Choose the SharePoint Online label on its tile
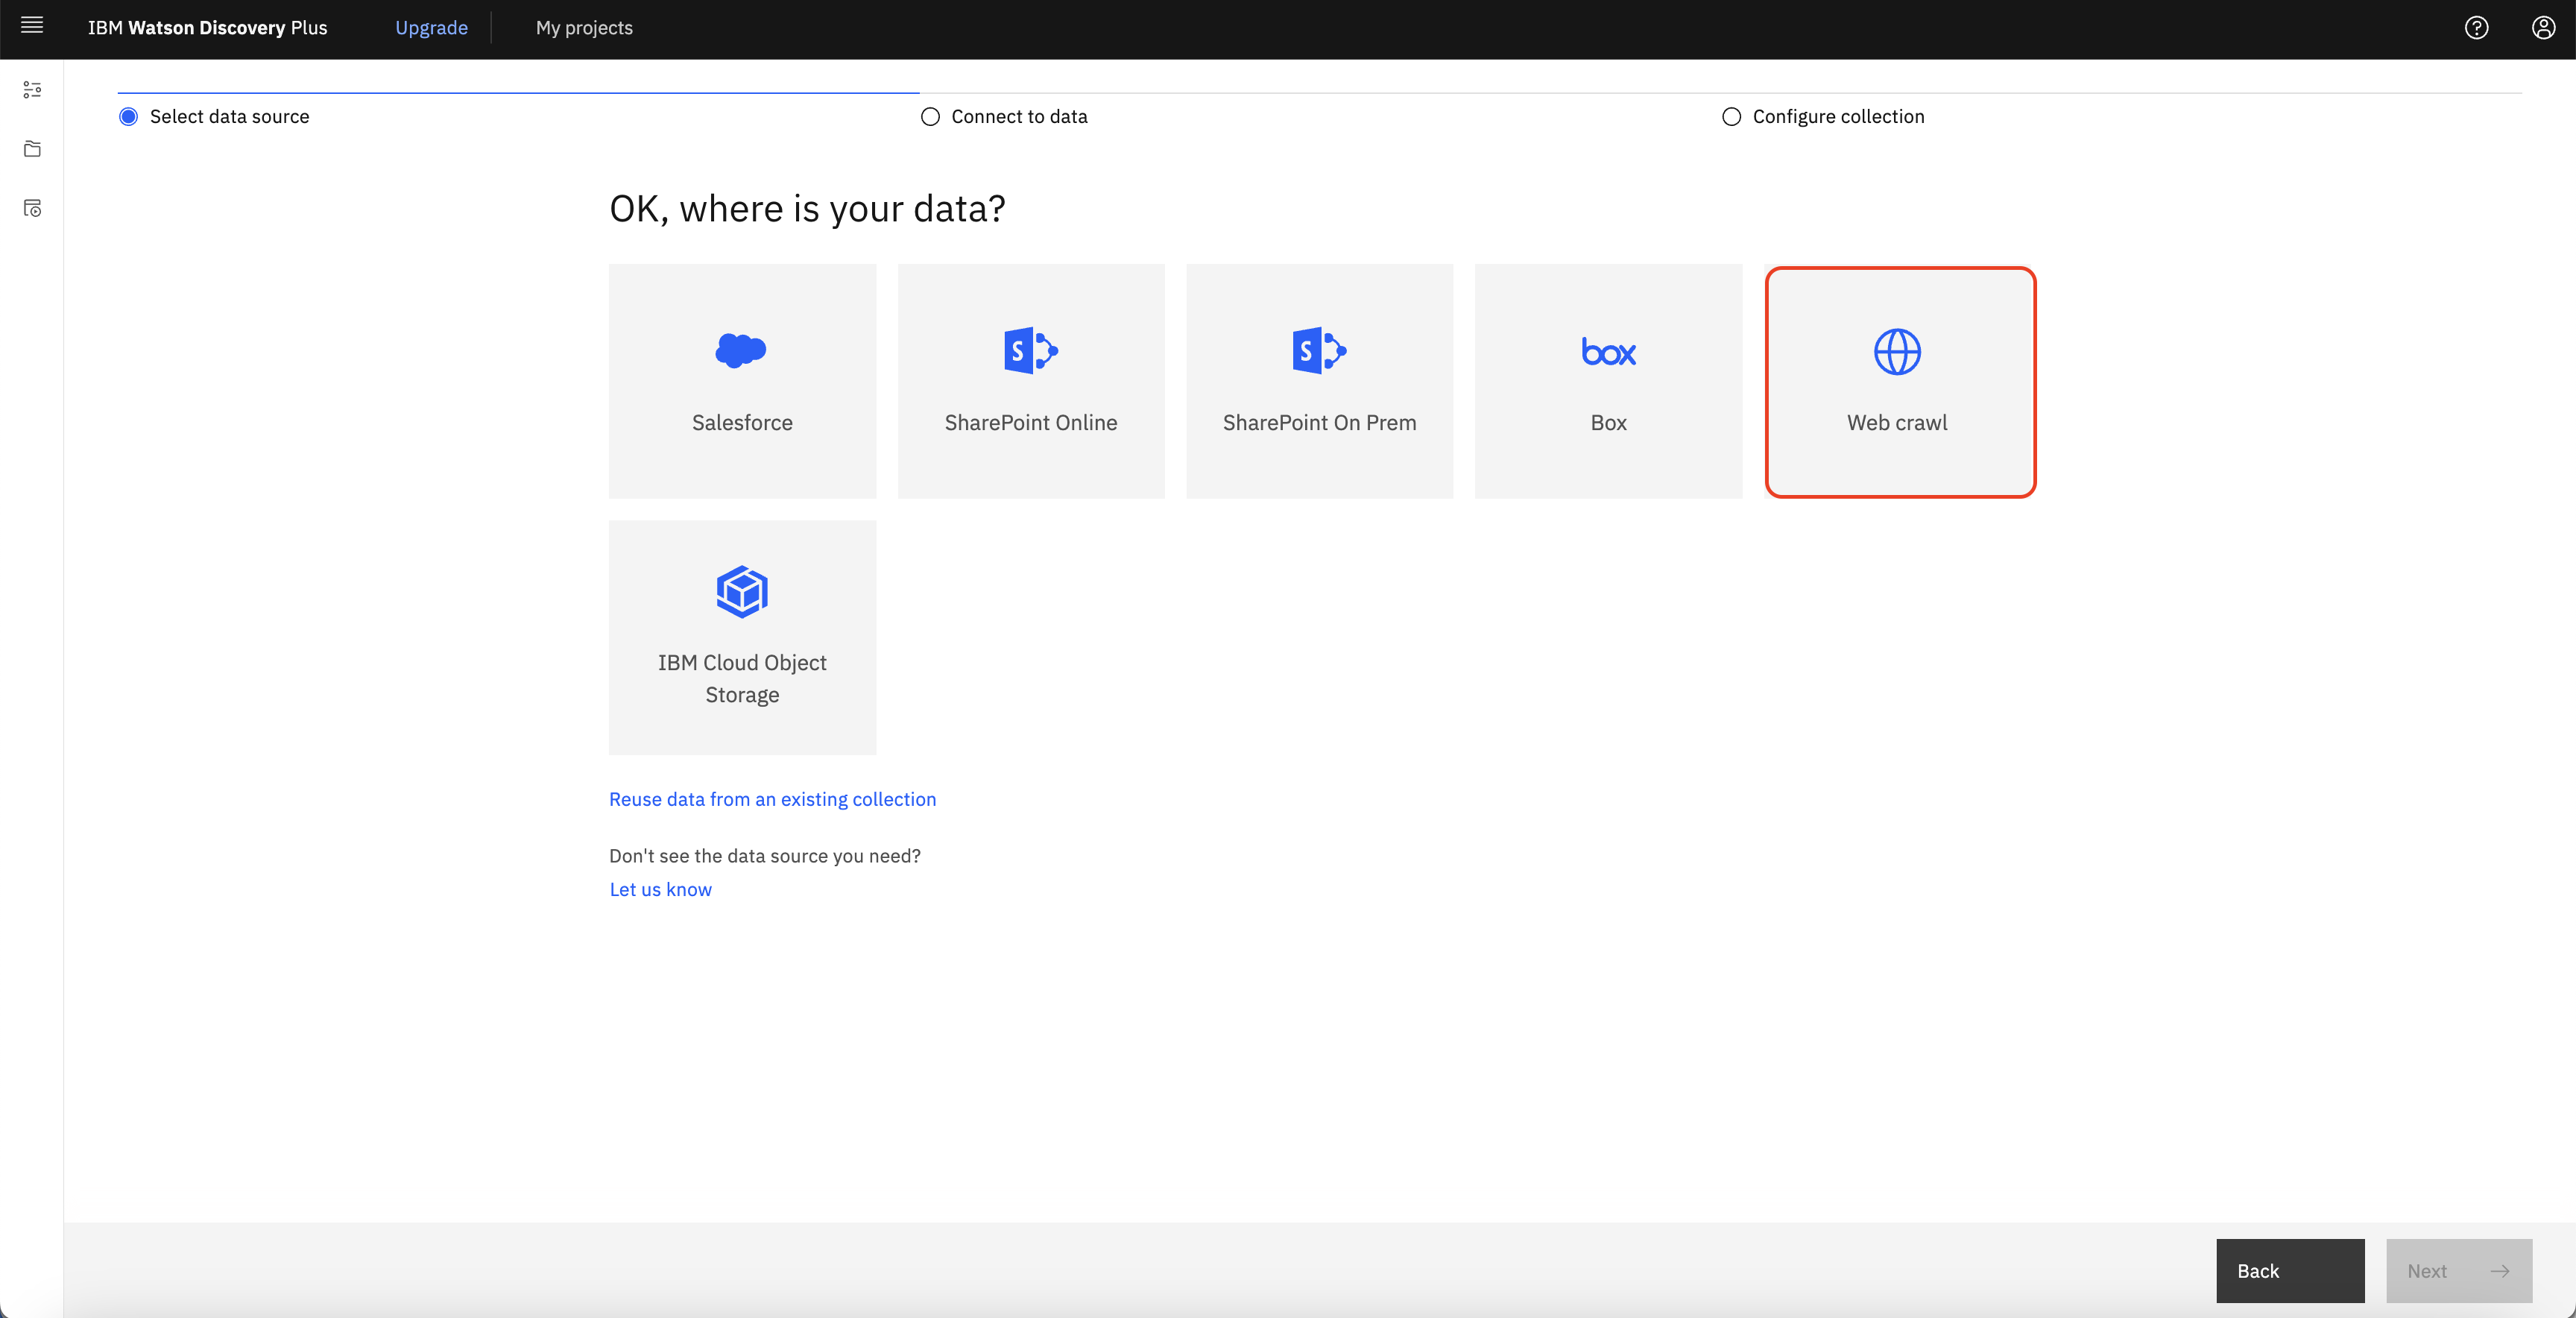Image resolution: width=2576 pixels, height=1318 pixels. [1031, 423]
